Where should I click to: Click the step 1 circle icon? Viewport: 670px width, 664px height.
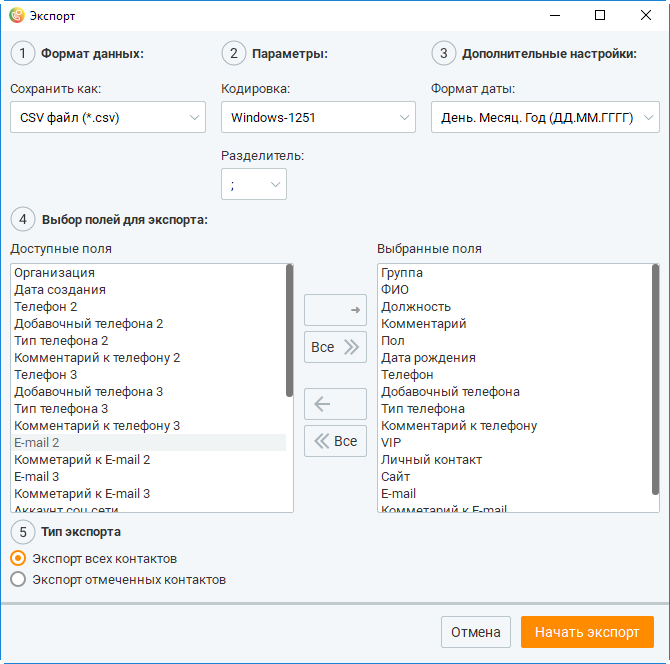click(x=23, y=53)
